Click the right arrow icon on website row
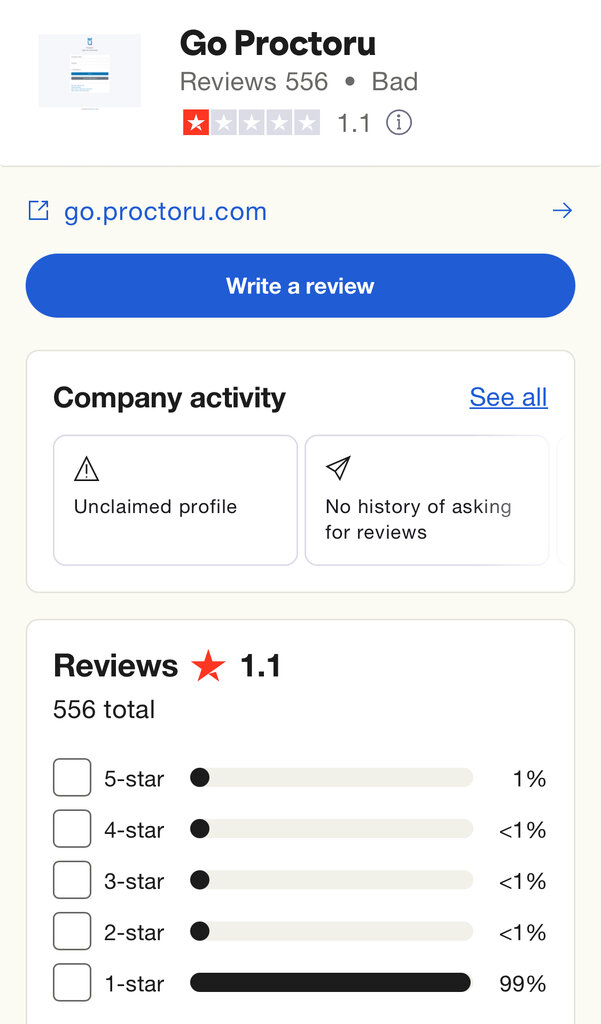Viewport: 601px width, 1024px height. [562, 210]
